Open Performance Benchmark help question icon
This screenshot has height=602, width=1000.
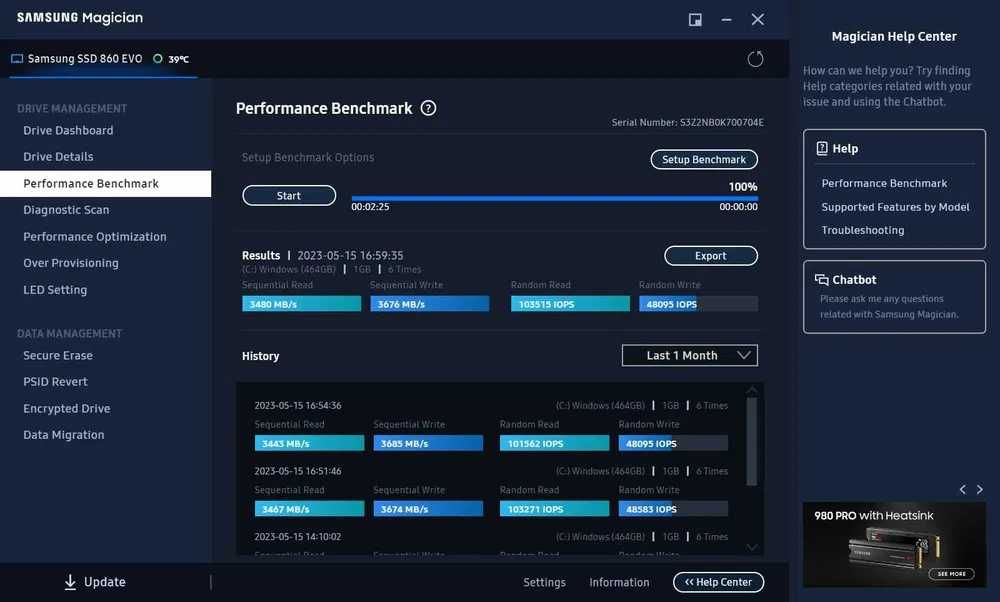[429, 108]
